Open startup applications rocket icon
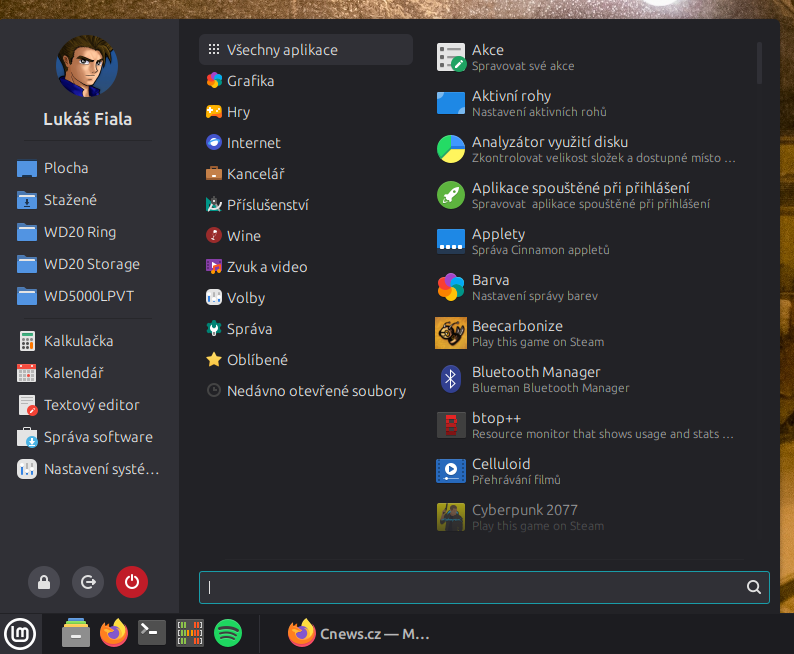 pyautogui.click(x=451, y=195)
